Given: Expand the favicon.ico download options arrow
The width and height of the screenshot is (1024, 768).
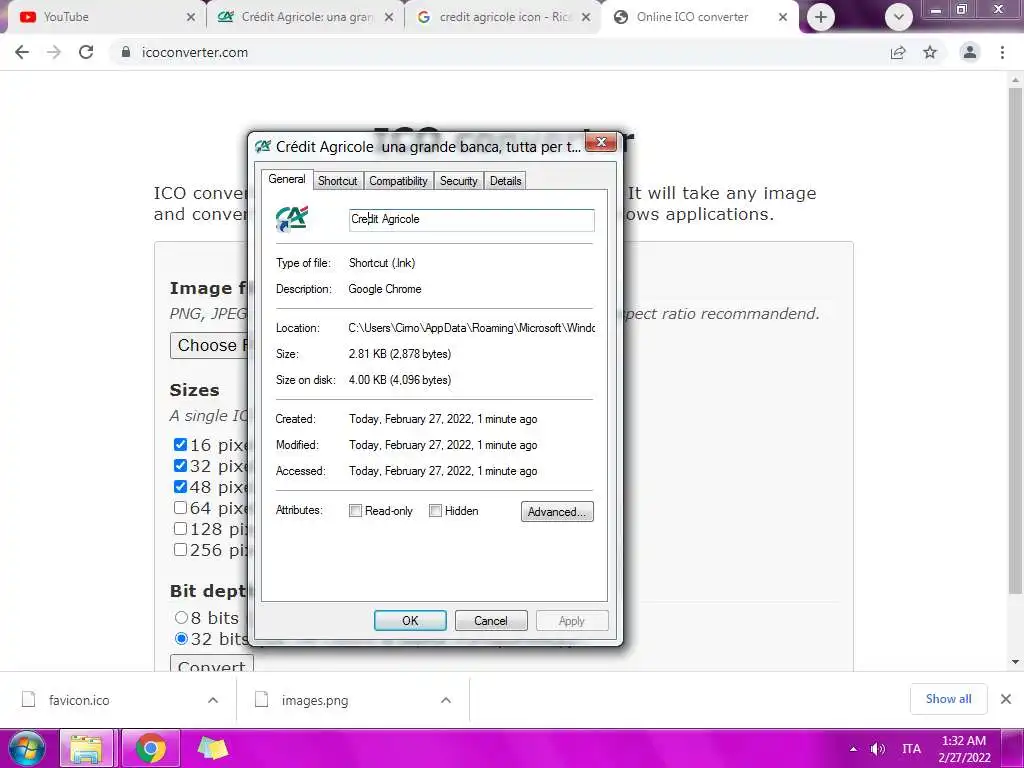Looking at the screenshot, I should point(213,700).
